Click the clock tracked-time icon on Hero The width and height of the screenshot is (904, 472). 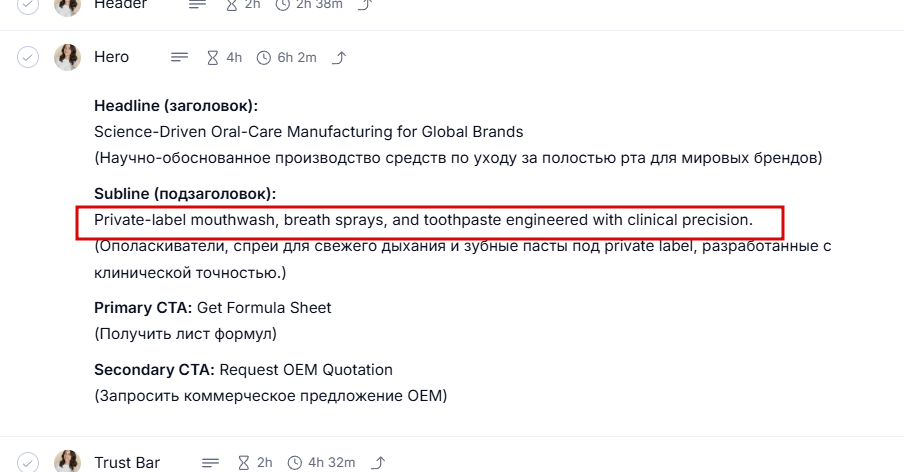pos(264,57)
